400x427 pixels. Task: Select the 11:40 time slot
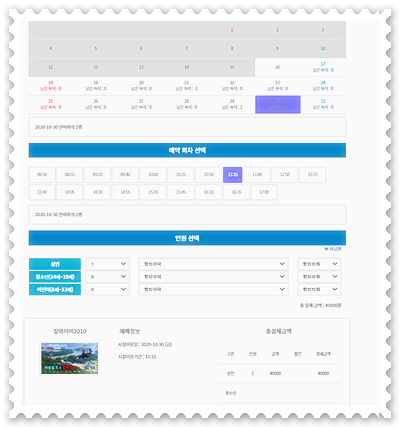pyautogui.click(x=257, y=175)
